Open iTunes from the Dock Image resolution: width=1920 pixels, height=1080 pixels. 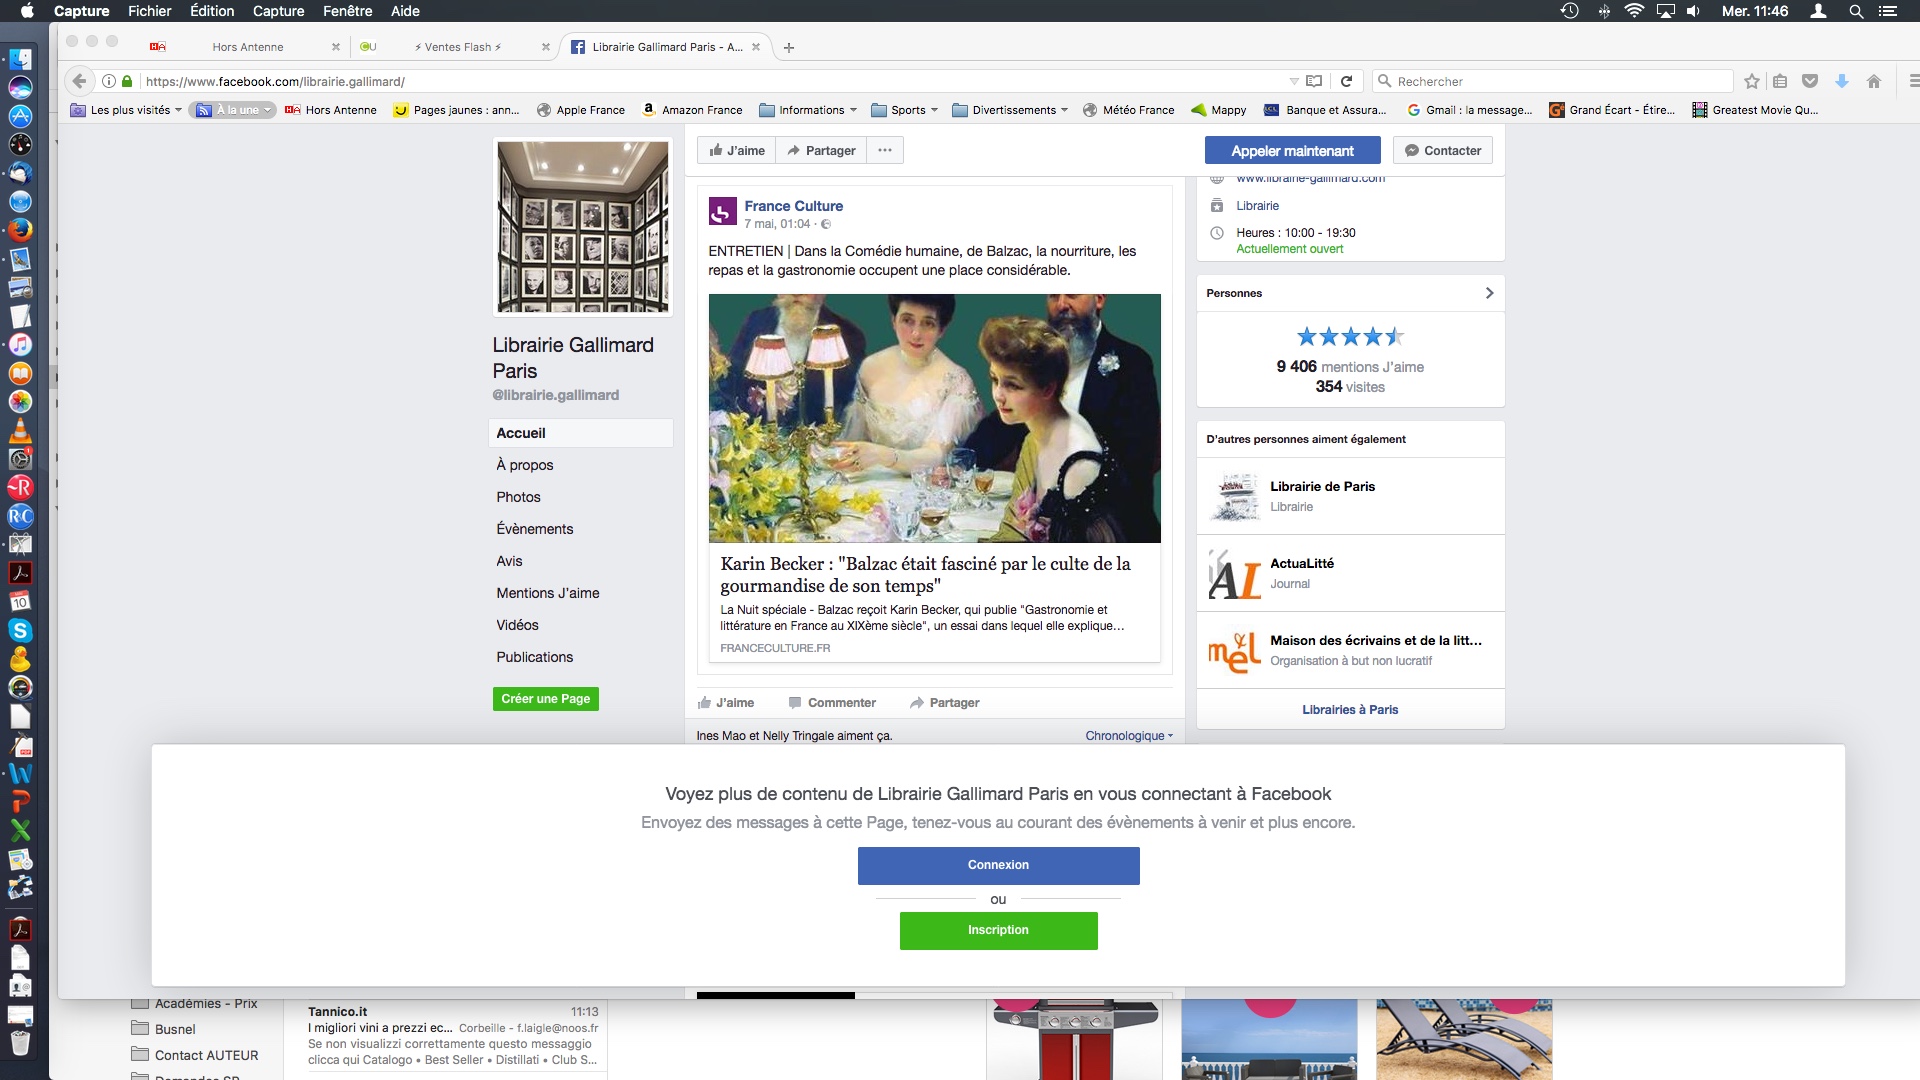20,345
